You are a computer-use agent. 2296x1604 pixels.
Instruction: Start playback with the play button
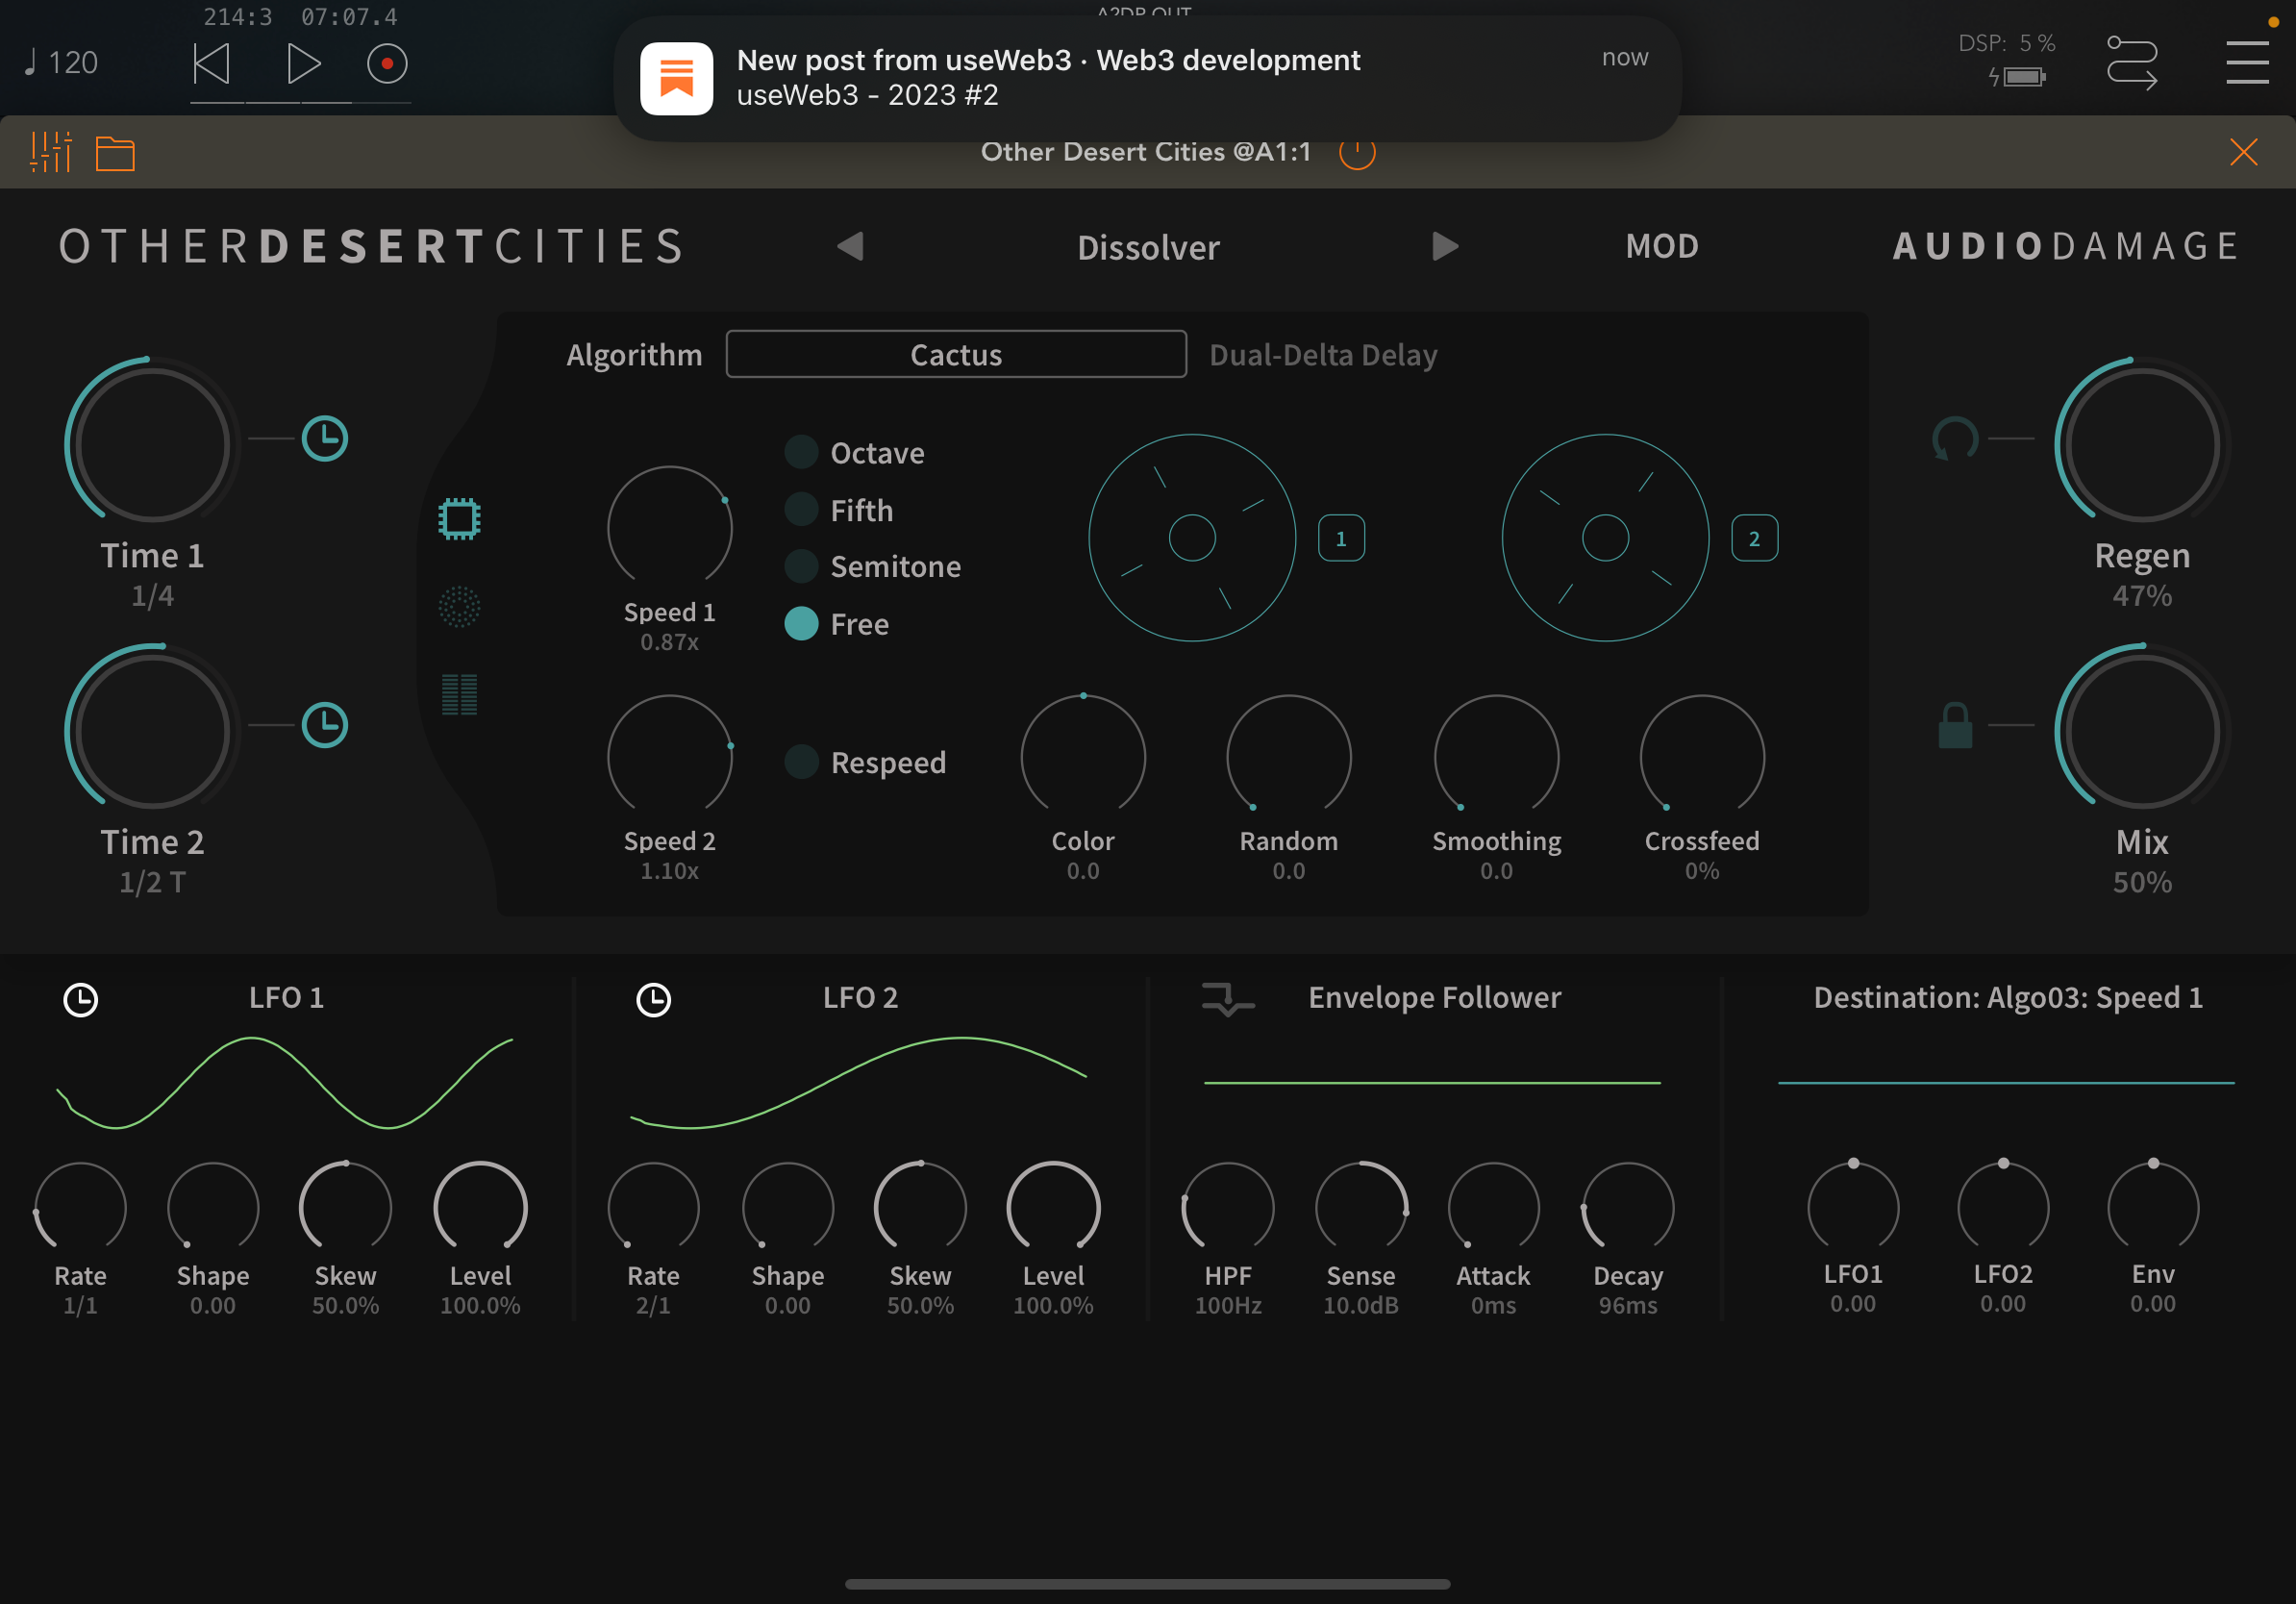(303, 64)
